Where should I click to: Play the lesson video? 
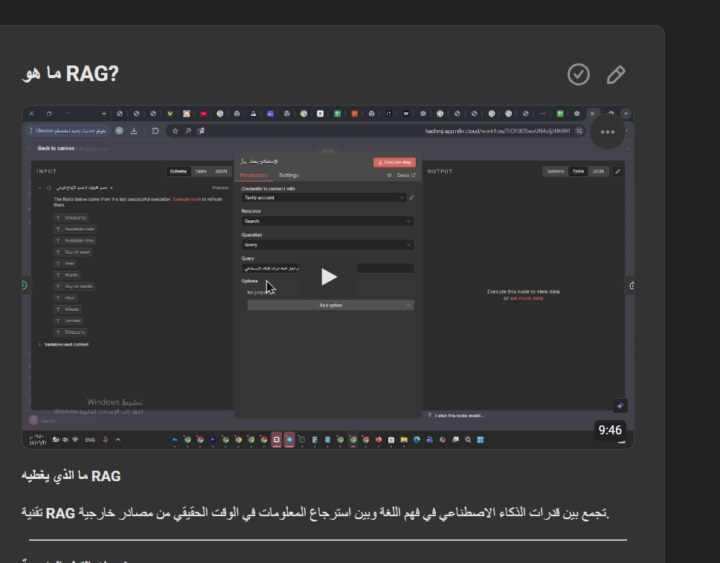(328, 277)
